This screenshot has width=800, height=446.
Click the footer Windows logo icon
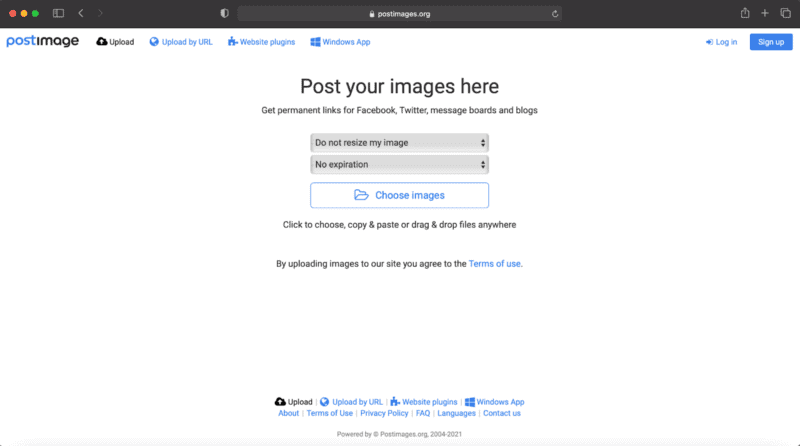pos(470,402)
